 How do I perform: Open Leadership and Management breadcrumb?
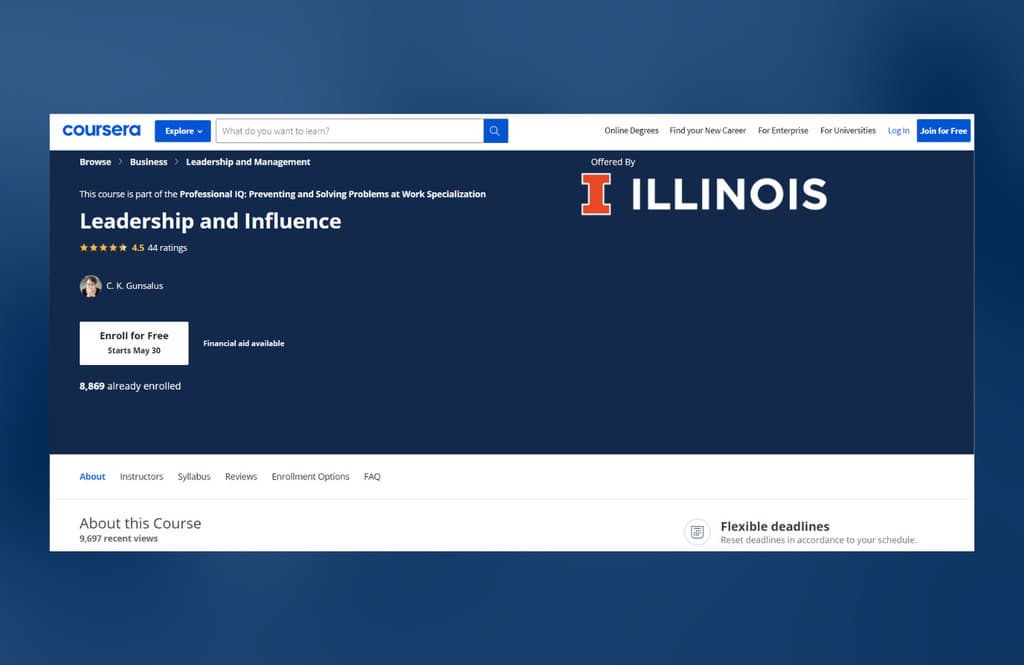(x=248, y=162)
